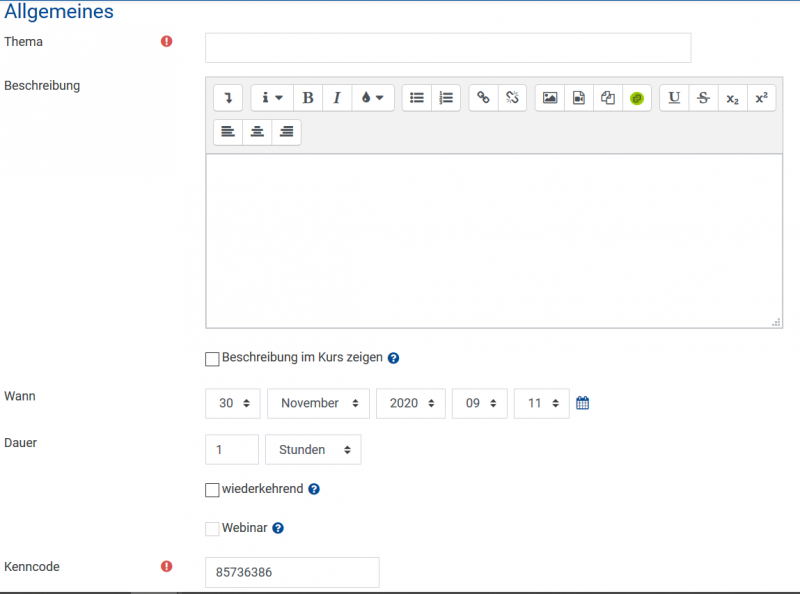This screenshot has height=594, width=800.
Task: Apply subscript formatting
Action: [x=733, y=98]
